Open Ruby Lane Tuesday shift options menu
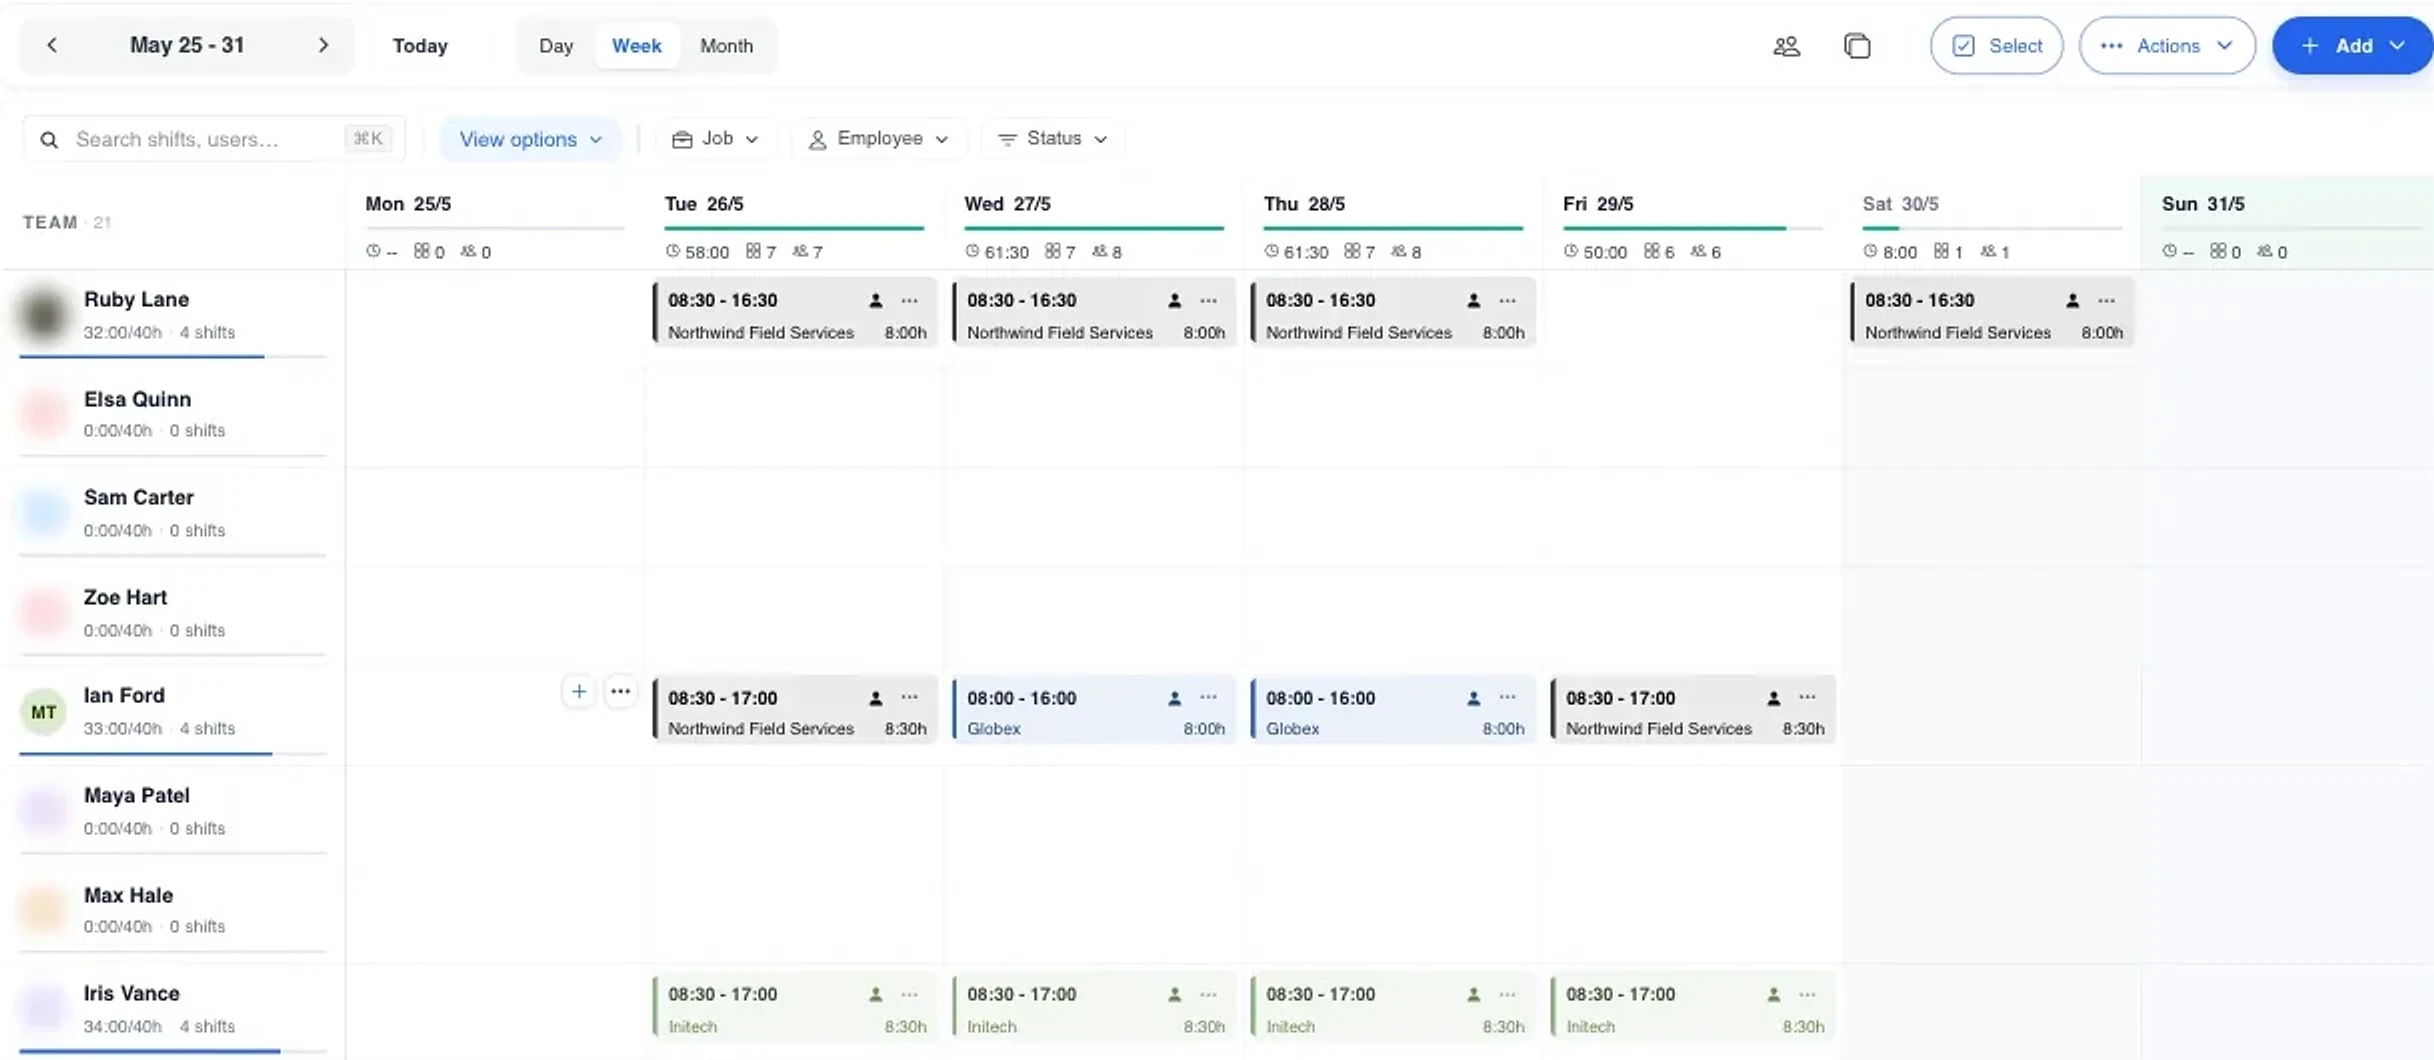Viewport: 2434px width, 1060px height. pyautogui.click(x=909, y=300)
